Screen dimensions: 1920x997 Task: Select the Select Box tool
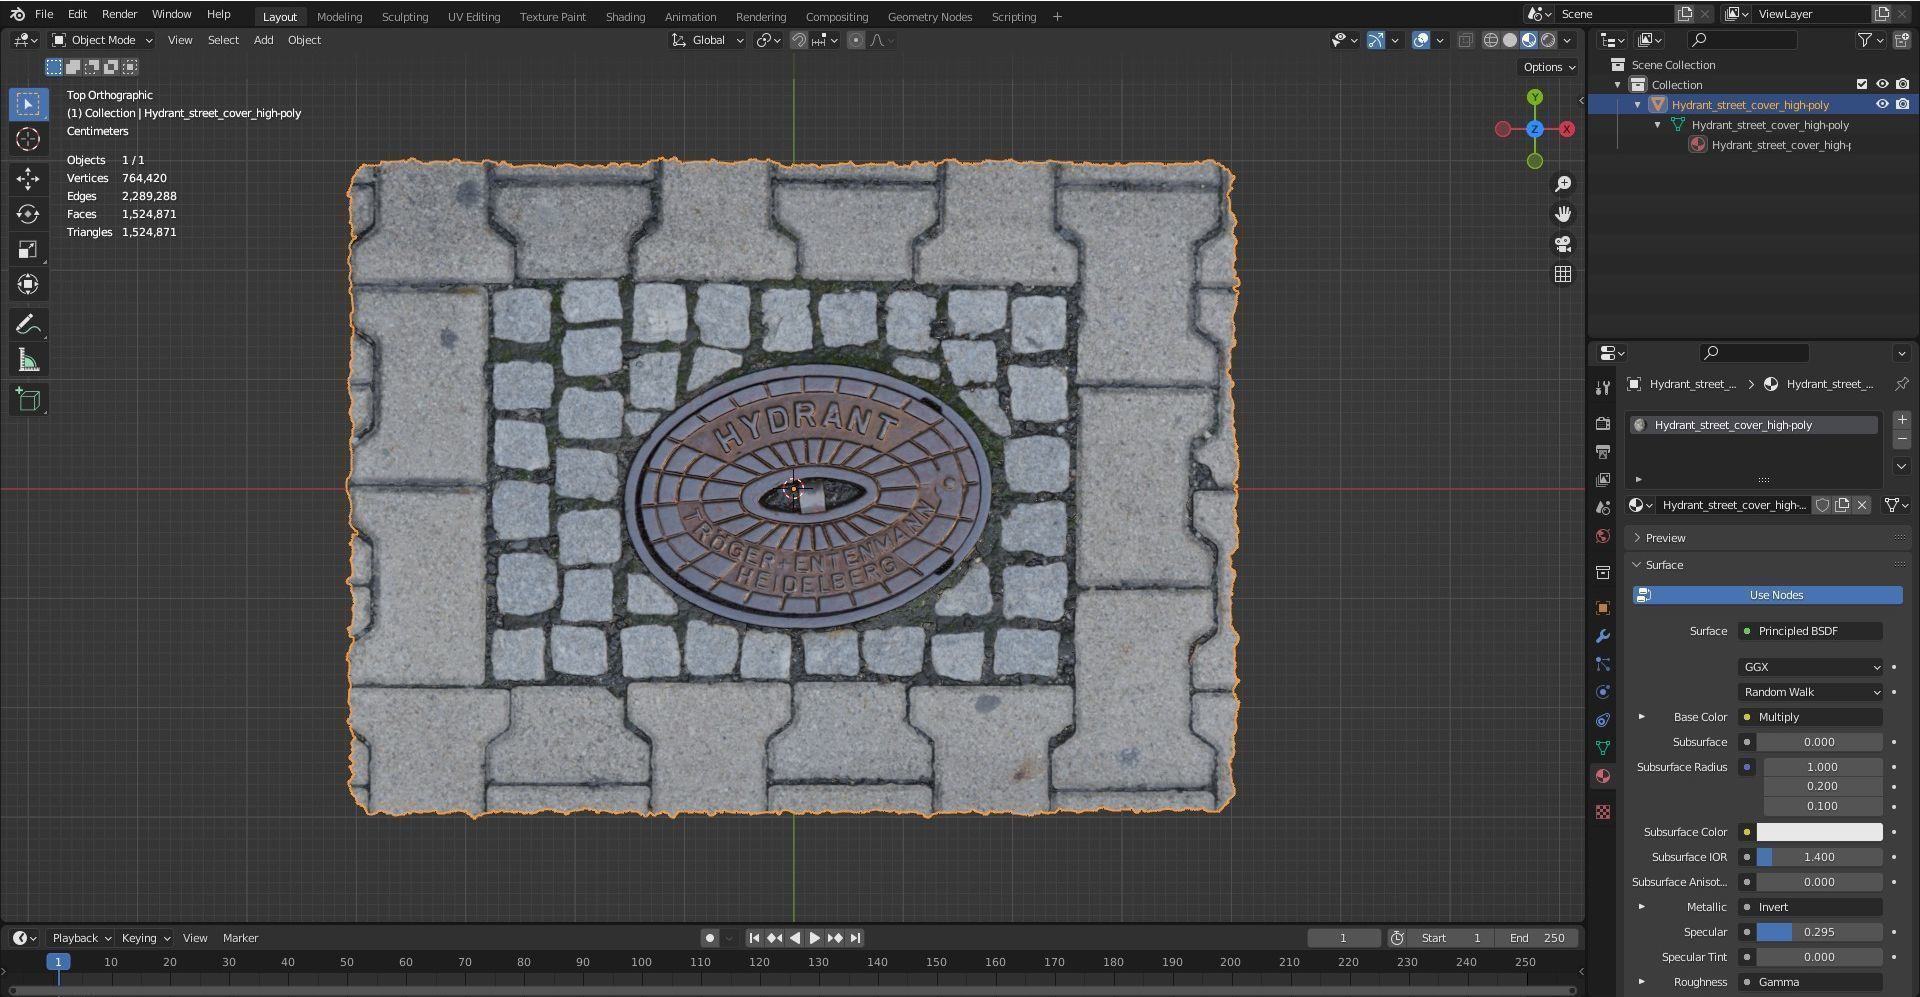coord(28,104)
